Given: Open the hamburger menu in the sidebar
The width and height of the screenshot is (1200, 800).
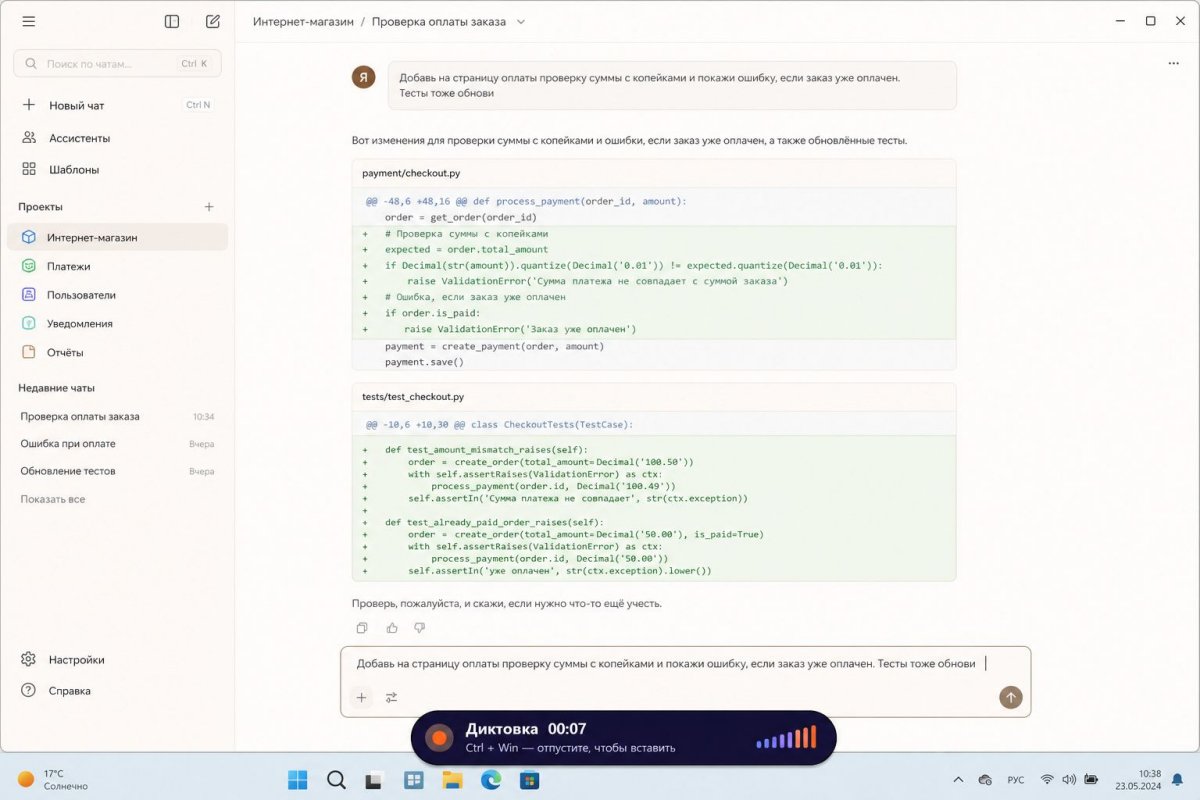Looking at the screenshot, I should [x=28, y=21].
